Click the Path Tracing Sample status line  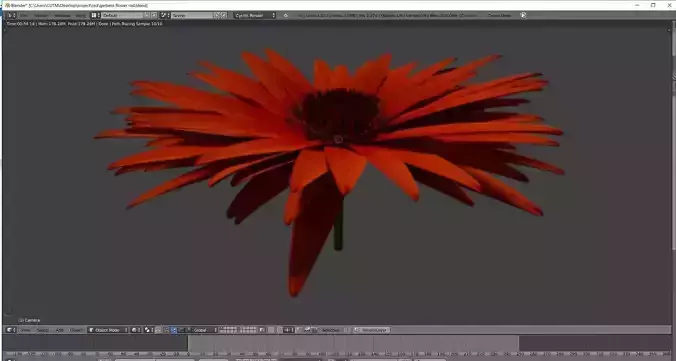point(84,24)
